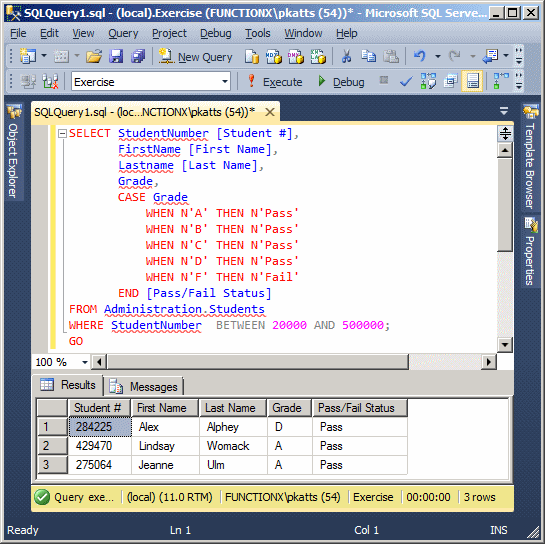Toggle Include Actual Execution Plan button
The image size is (545, 544).
click(428, 82)
